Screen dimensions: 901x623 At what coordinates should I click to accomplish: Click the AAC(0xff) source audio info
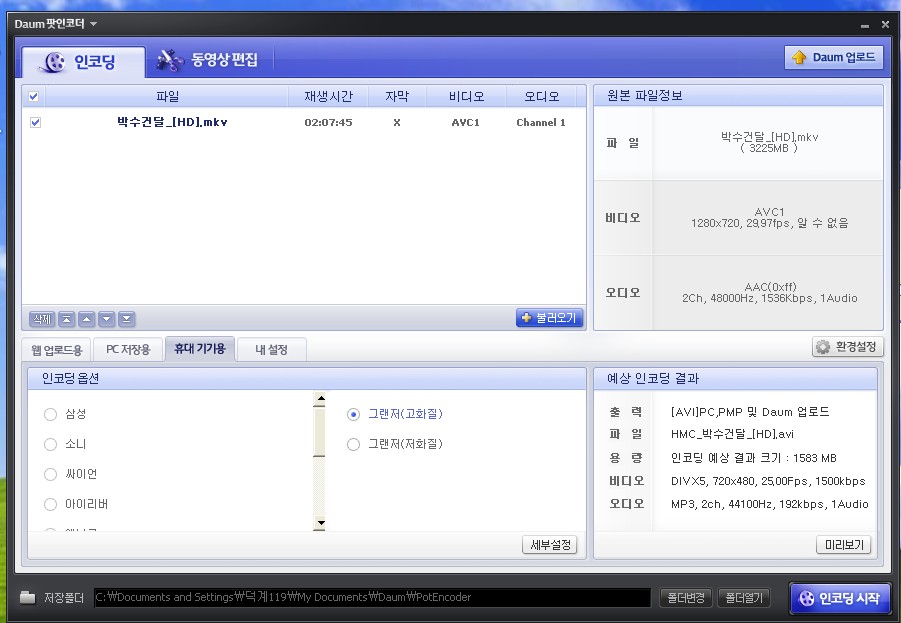pyautogui.click(x=770, y=287)
